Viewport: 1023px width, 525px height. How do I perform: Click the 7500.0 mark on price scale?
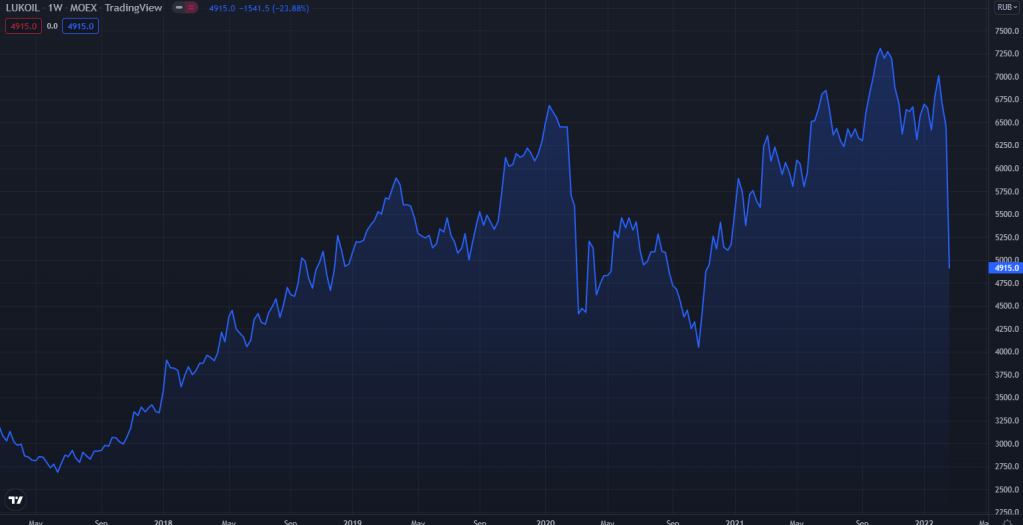click(1007, 31)
